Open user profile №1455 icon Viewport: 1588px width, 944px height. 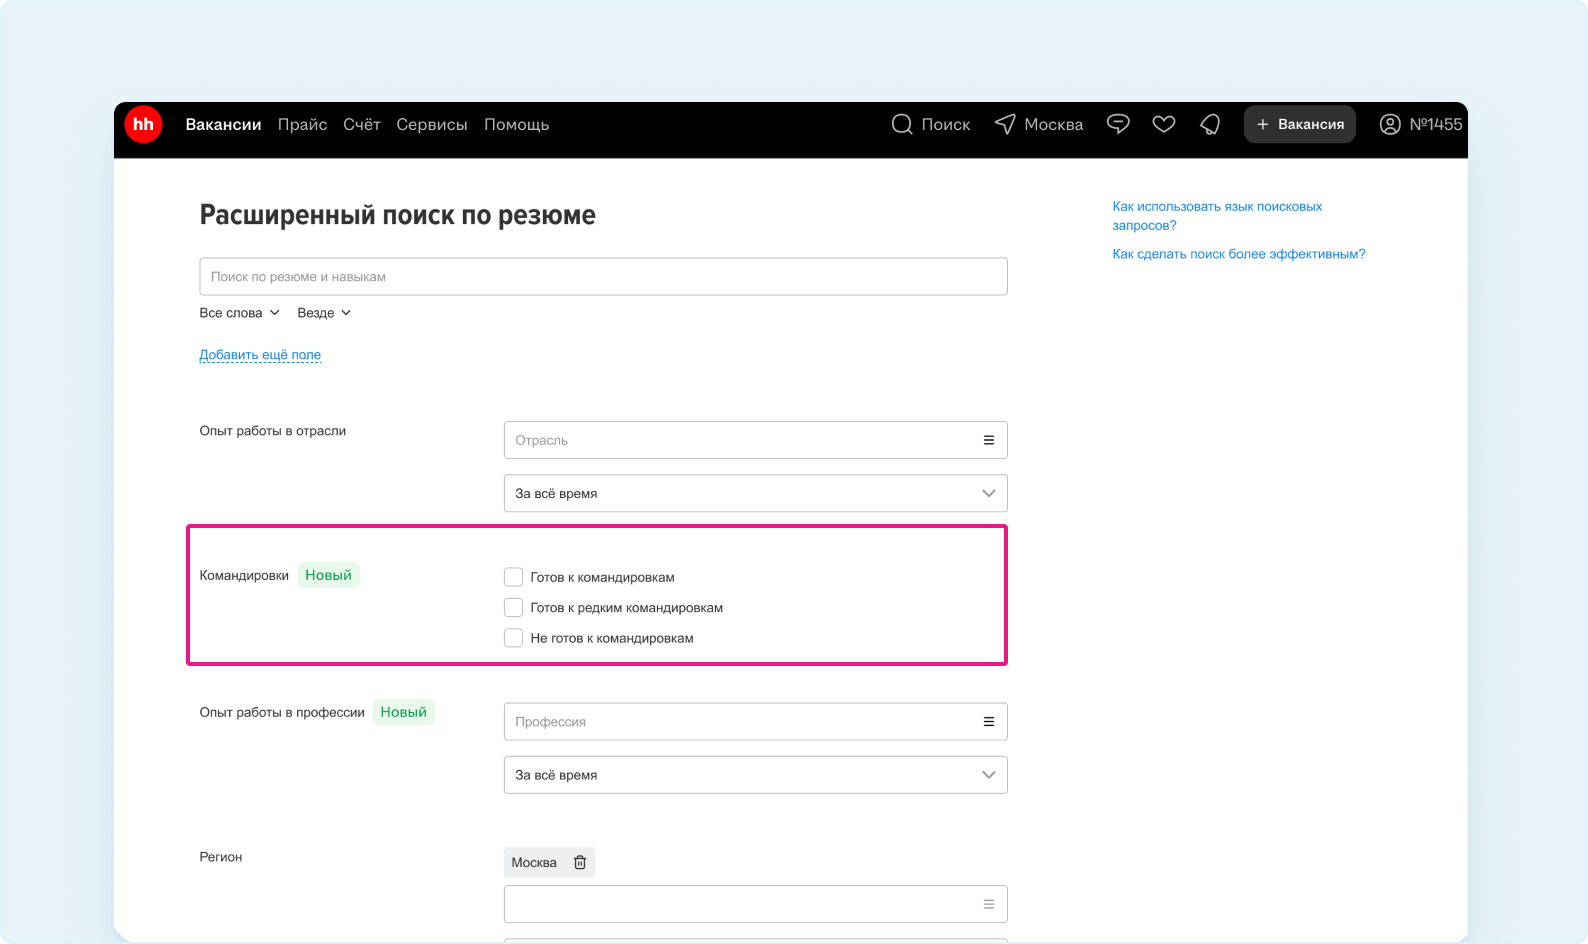1389,124
